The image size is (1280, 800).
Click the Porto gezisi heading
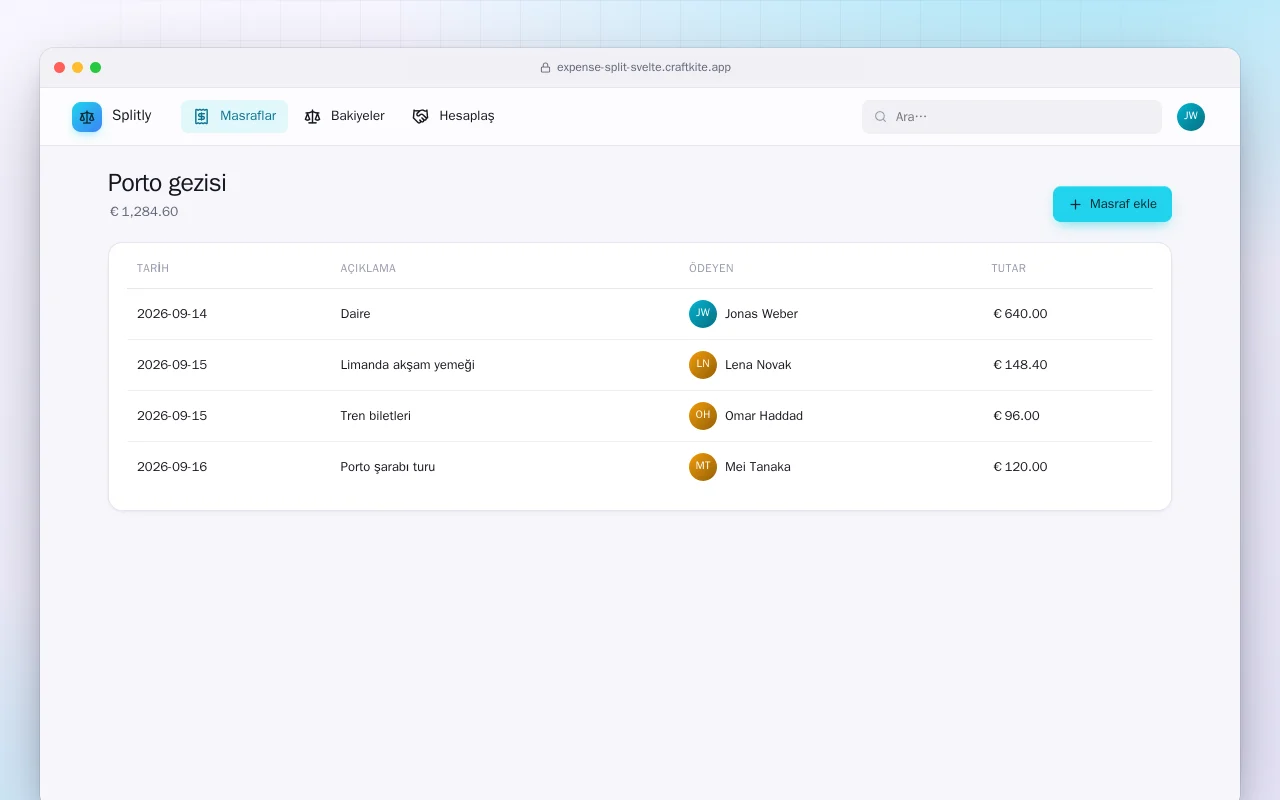click(x=167, y=183)
